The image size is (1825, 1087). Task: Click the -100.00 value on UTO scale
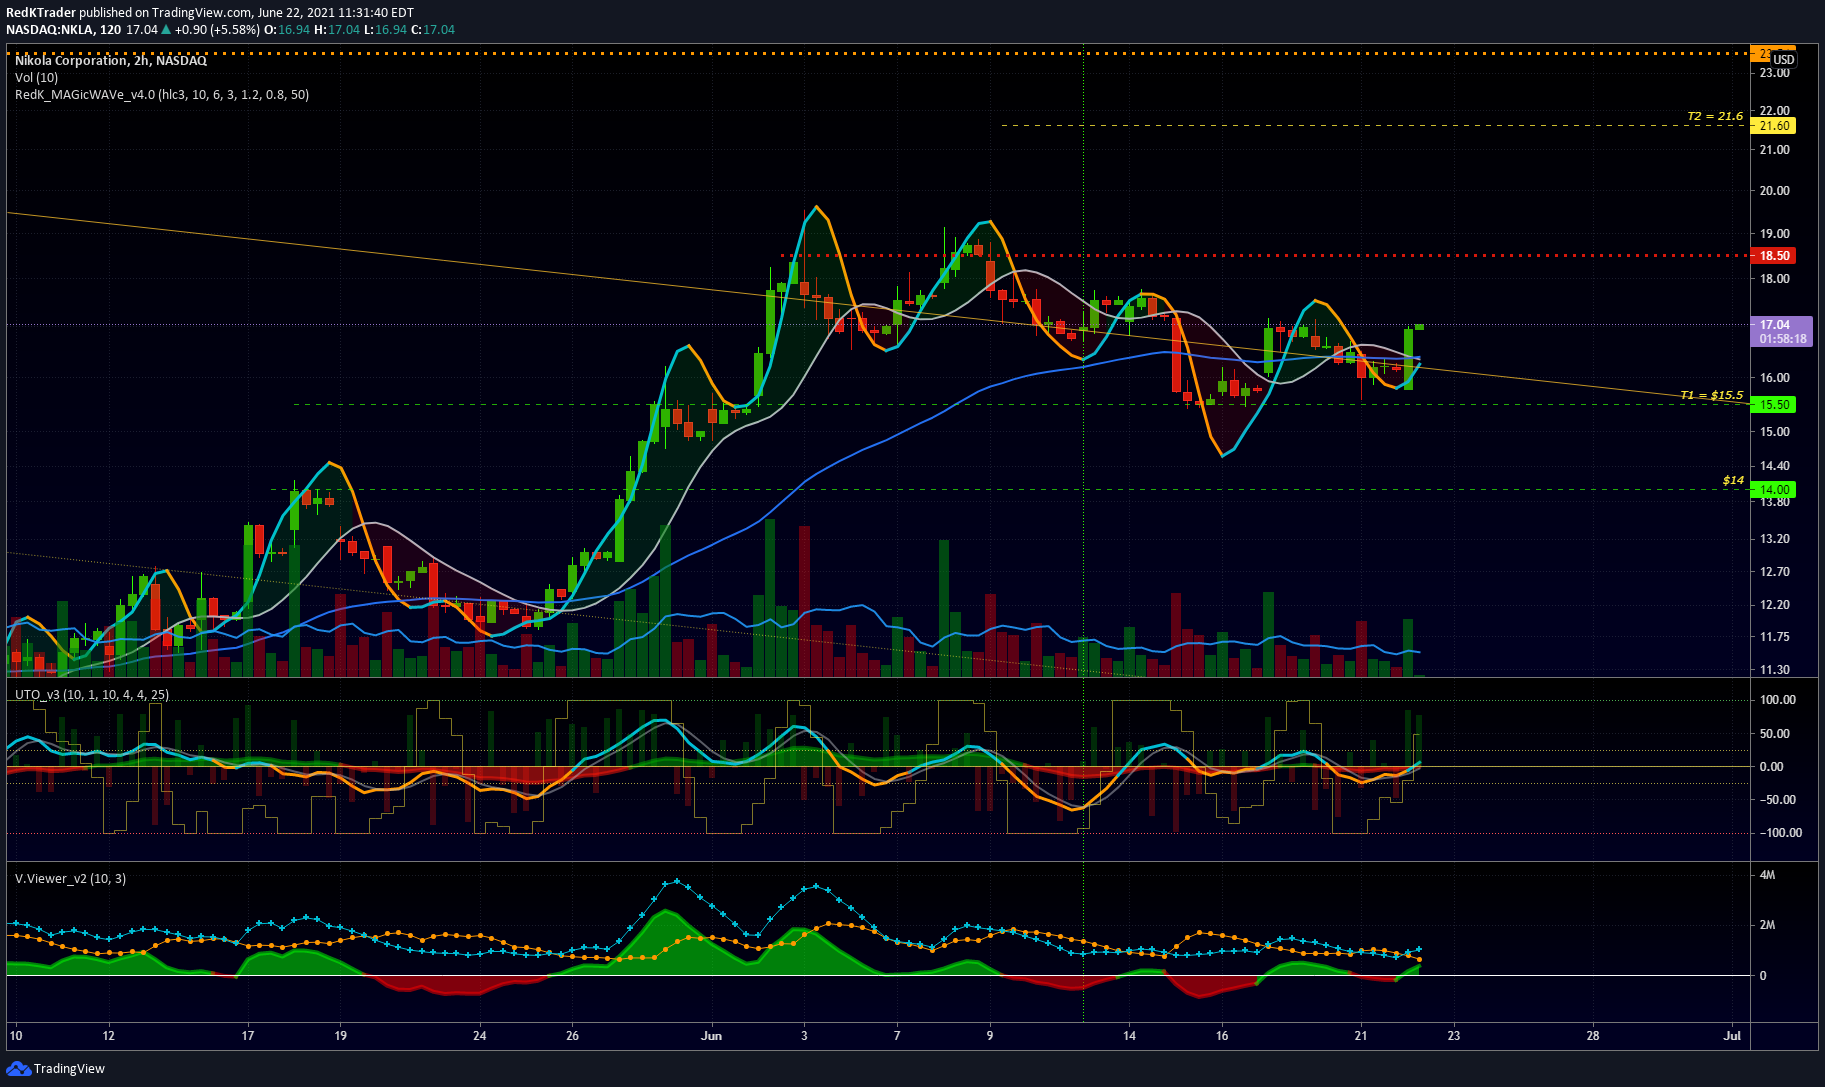click(x=1780, y=833)
